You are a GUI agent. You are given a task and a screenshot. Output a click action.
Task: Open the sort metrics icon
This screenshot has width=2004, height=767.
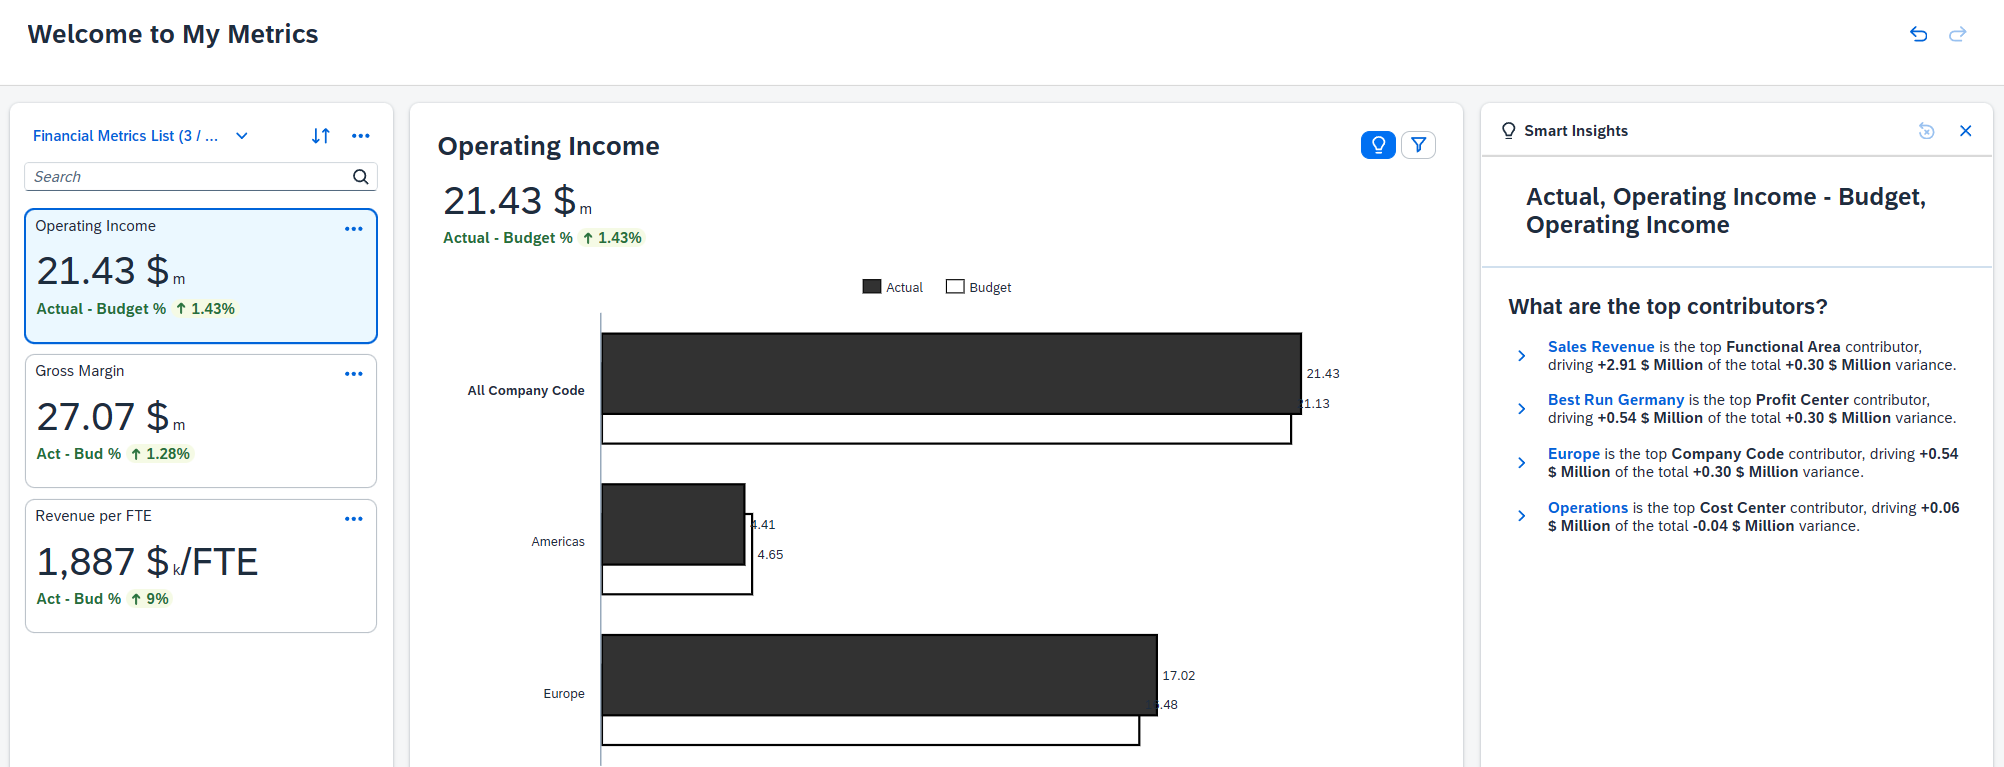tap(320, 135)
